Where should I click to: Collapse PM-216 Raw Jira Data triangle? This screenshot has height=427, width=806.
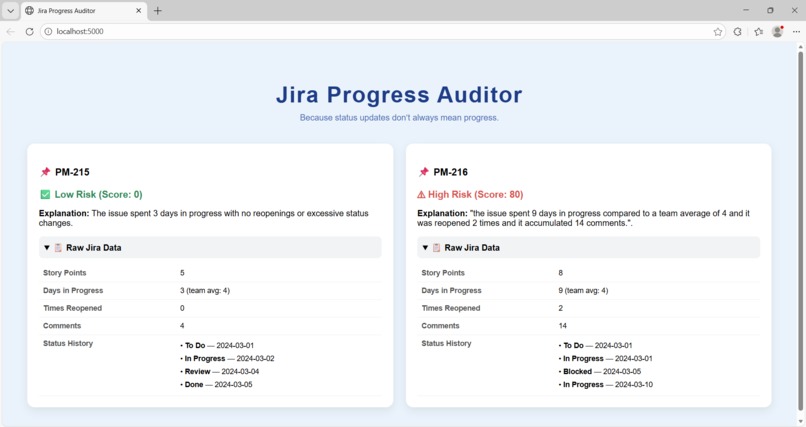(x=425, y=248)
